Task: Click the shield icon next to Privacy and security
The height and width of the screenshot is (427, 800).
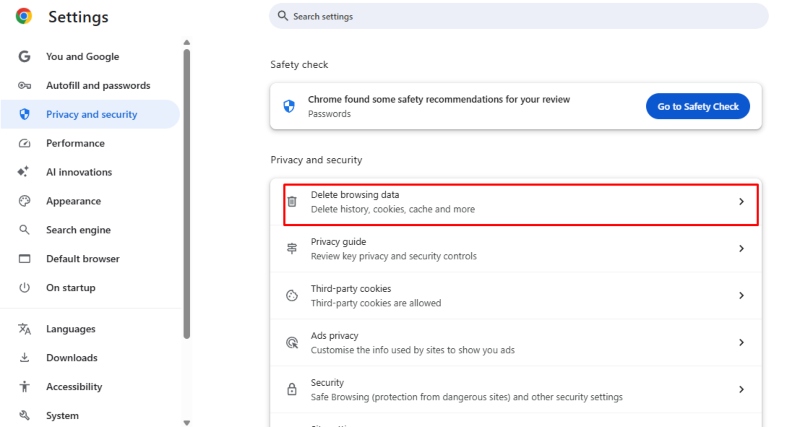Action: coord(24,114)
